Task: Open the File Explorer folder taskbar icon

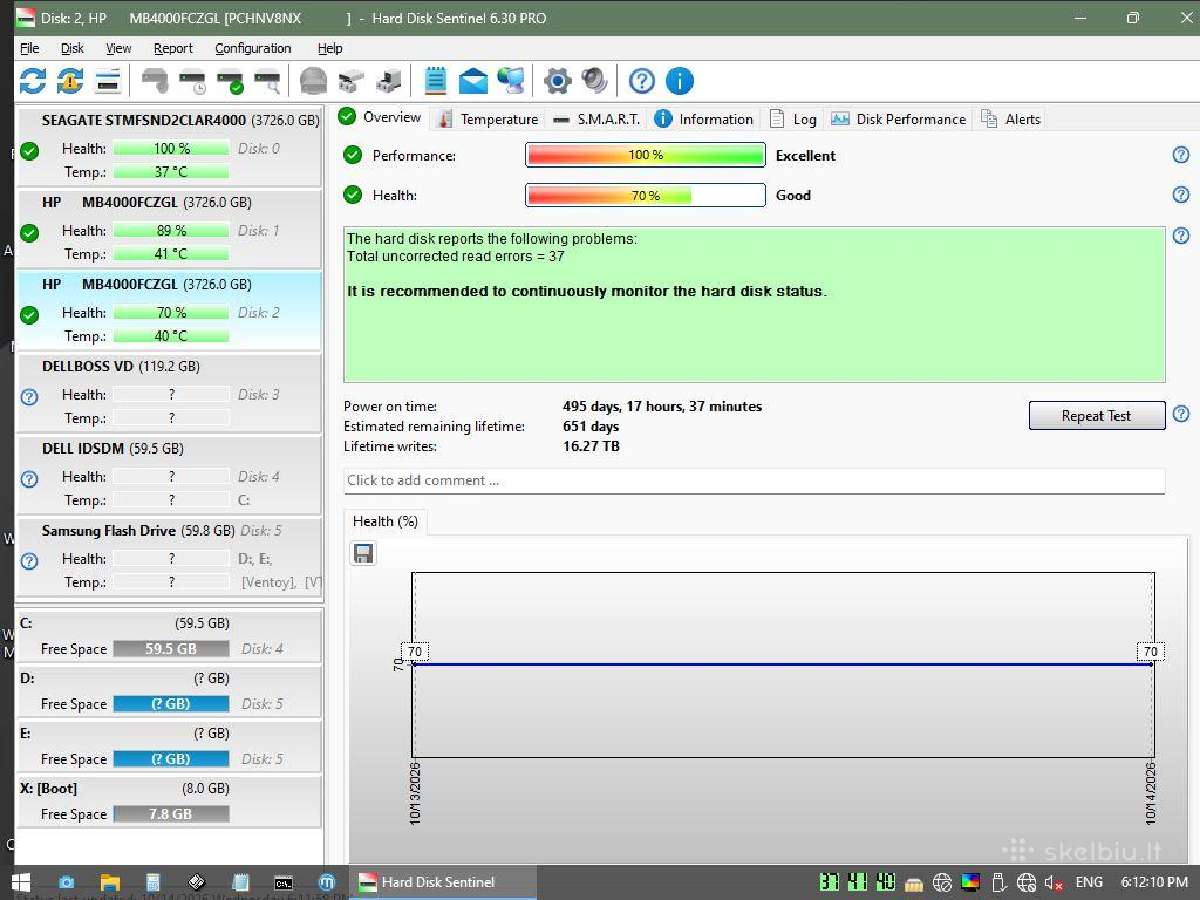Action: 110,882
